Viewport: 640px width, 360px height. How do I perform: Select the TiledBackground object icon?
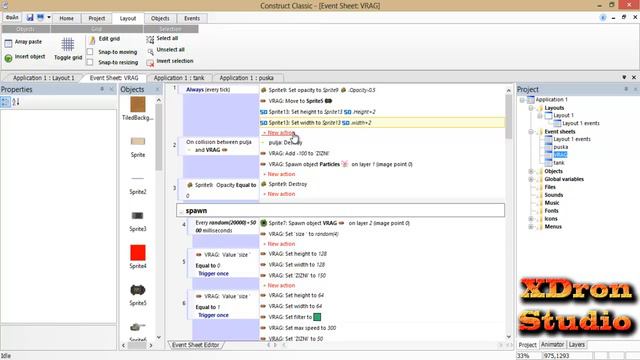(138, 104)
